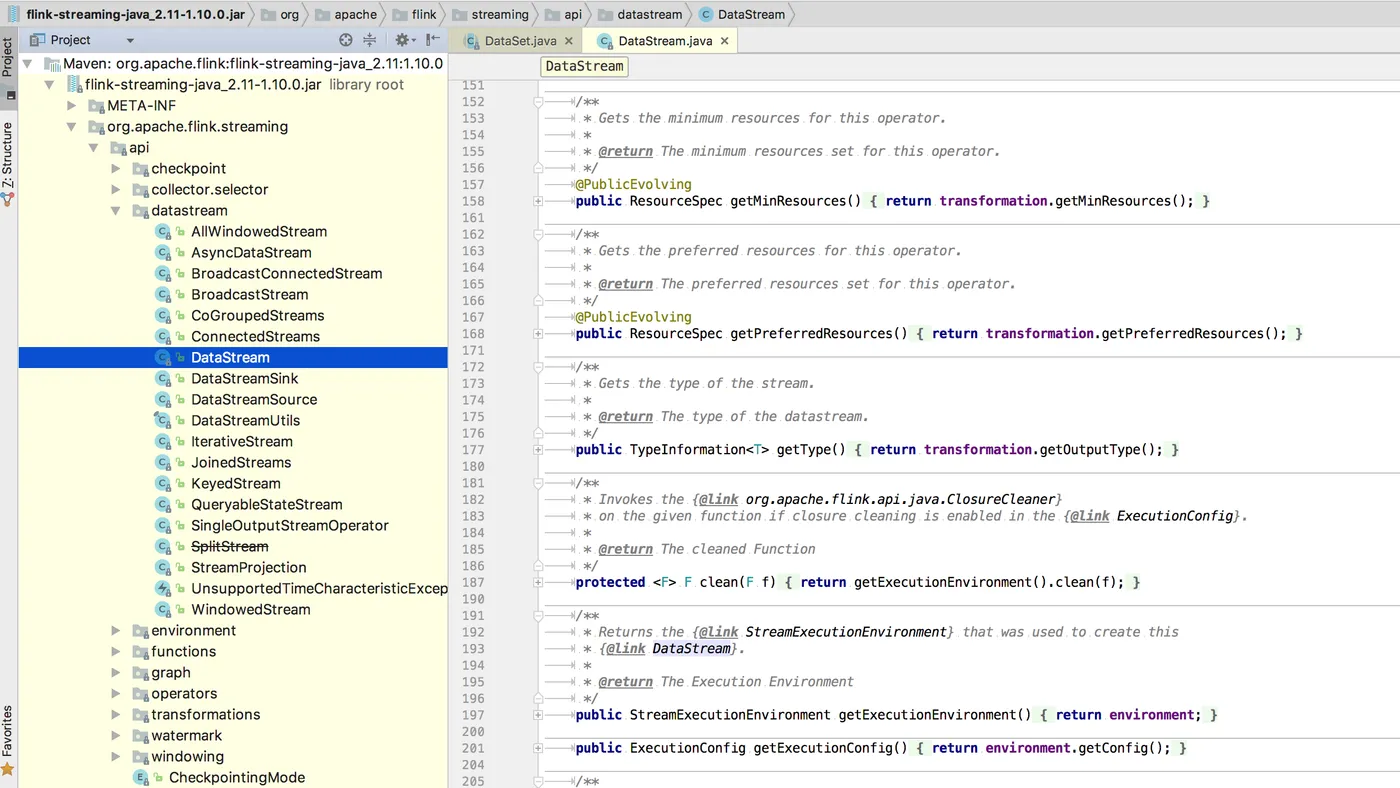This screenshot has width=1400, height=788.
Task: Click the AllWindowedStream class icon
Action: pos(163,231)
